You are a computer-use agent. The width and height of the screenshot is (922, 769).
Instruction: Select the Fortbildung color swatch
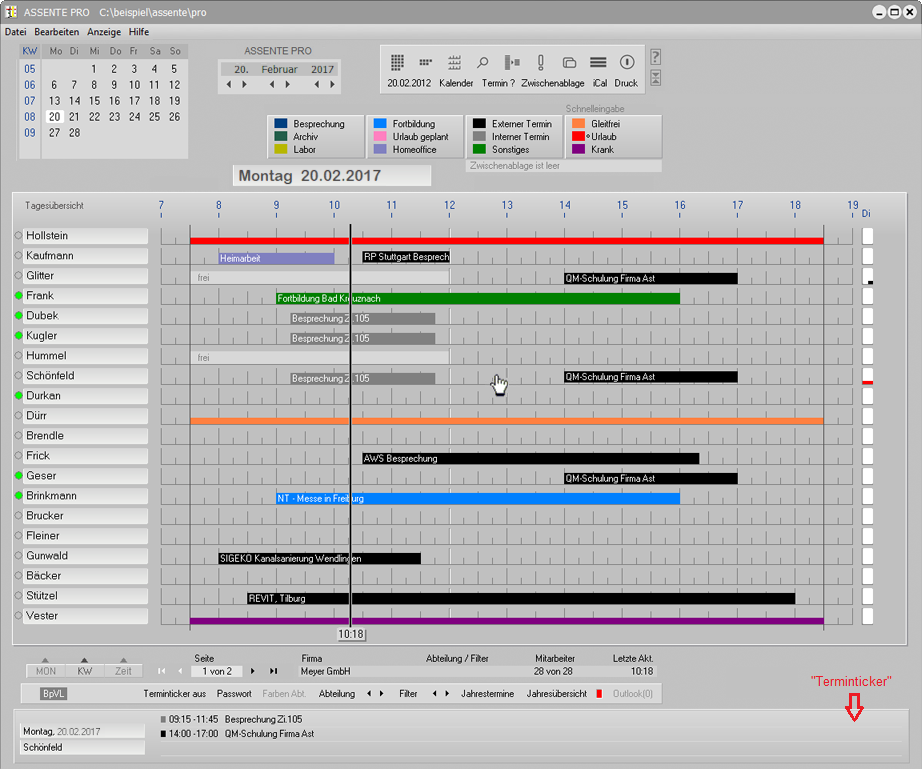[380, 123]
